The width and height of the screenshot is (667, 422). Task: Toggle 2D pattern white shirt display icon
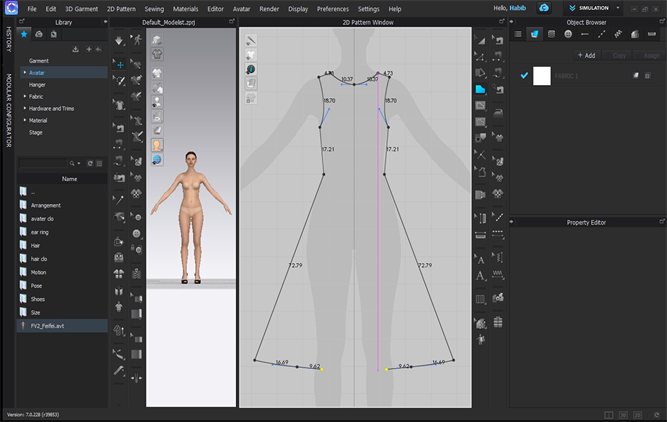coord(251,55)
